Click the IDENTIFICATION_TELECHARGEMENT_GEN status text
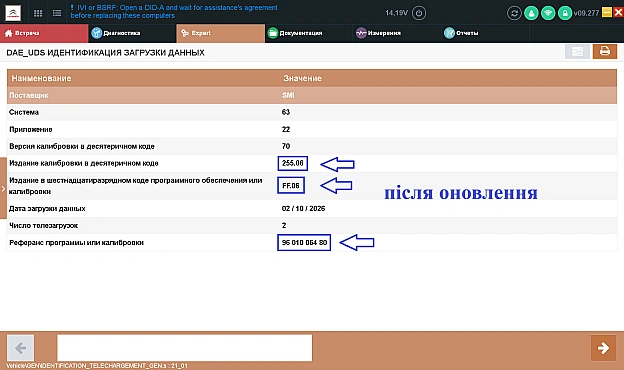Screen dimensions: 624x370 coord(97,366)
